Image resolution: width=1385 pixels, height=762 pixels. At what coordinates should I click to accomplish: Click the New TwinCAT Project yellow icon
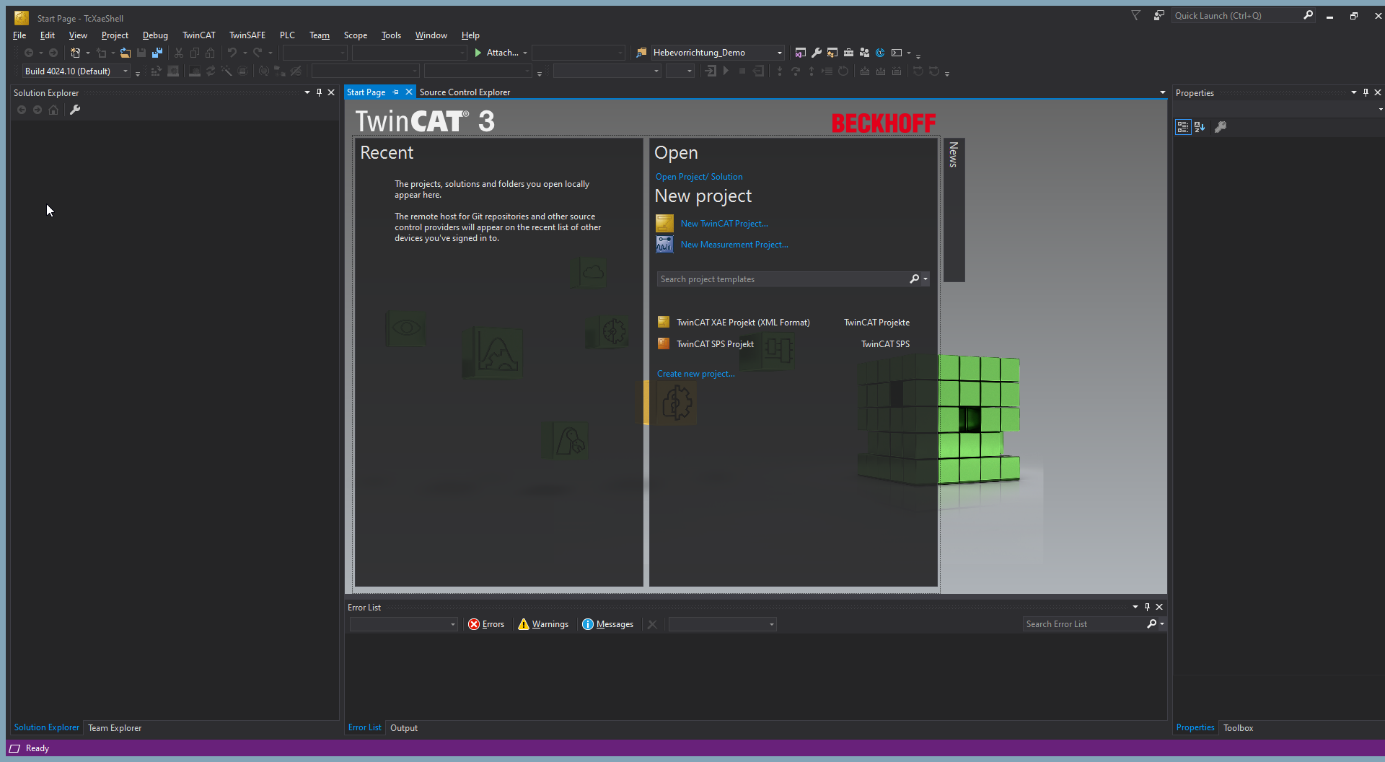pyautogui.click(x=664, y=223)
